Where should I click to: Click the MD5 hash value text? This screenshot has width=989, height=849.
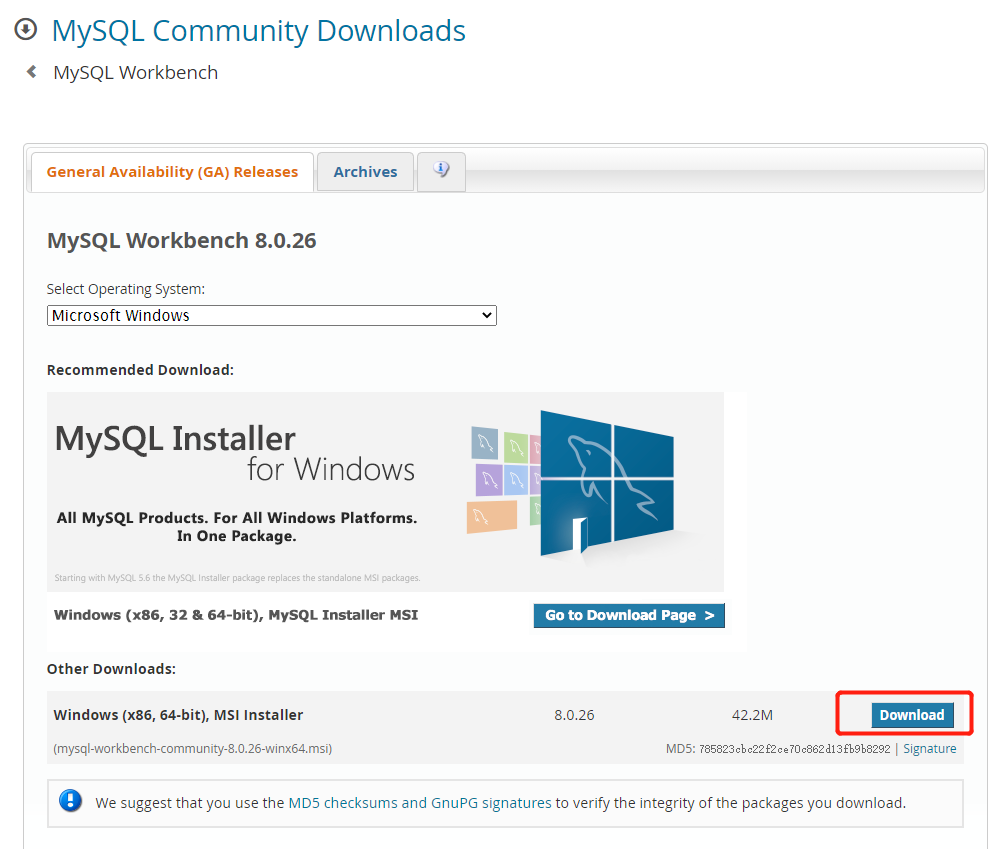coord(795,749)
